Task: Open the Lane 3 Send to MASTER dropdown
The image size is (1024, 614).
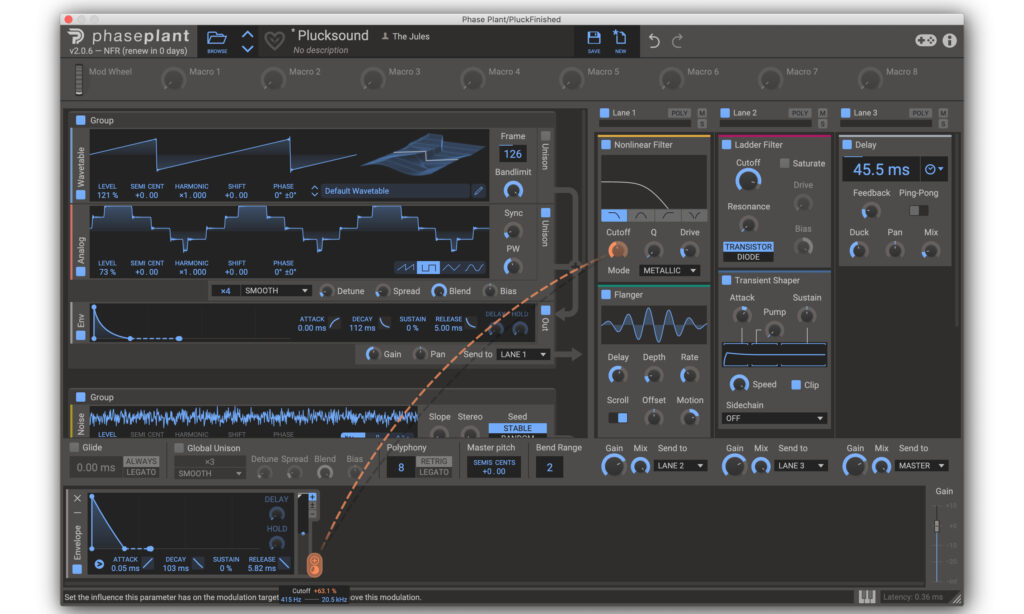Action: [x=922, y=466]
